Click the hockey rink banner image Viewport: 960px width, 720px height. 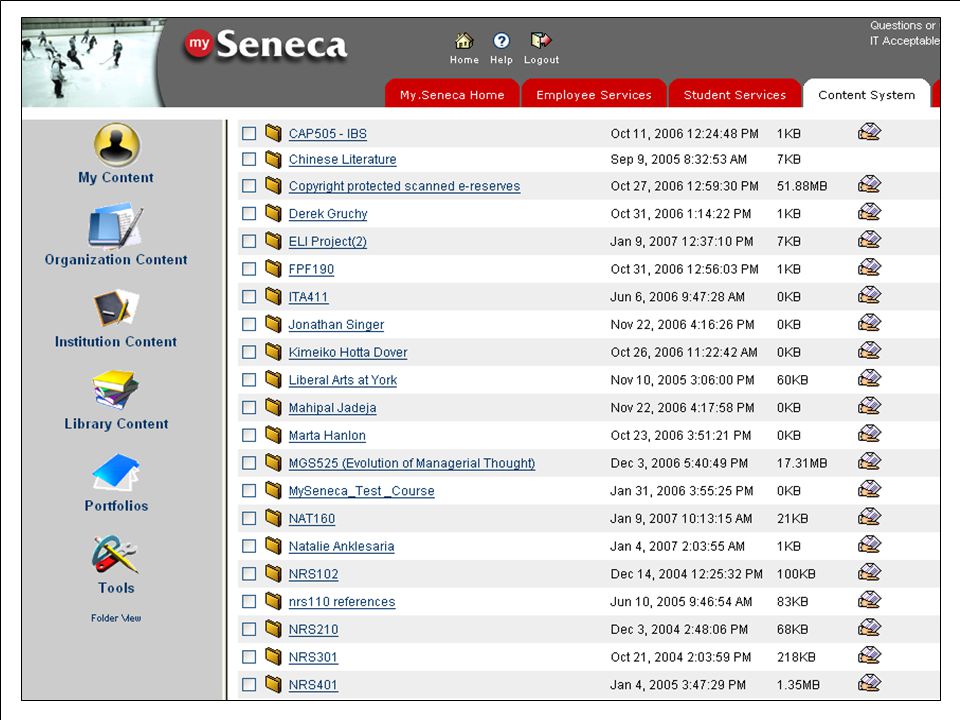tap(92, 62)
